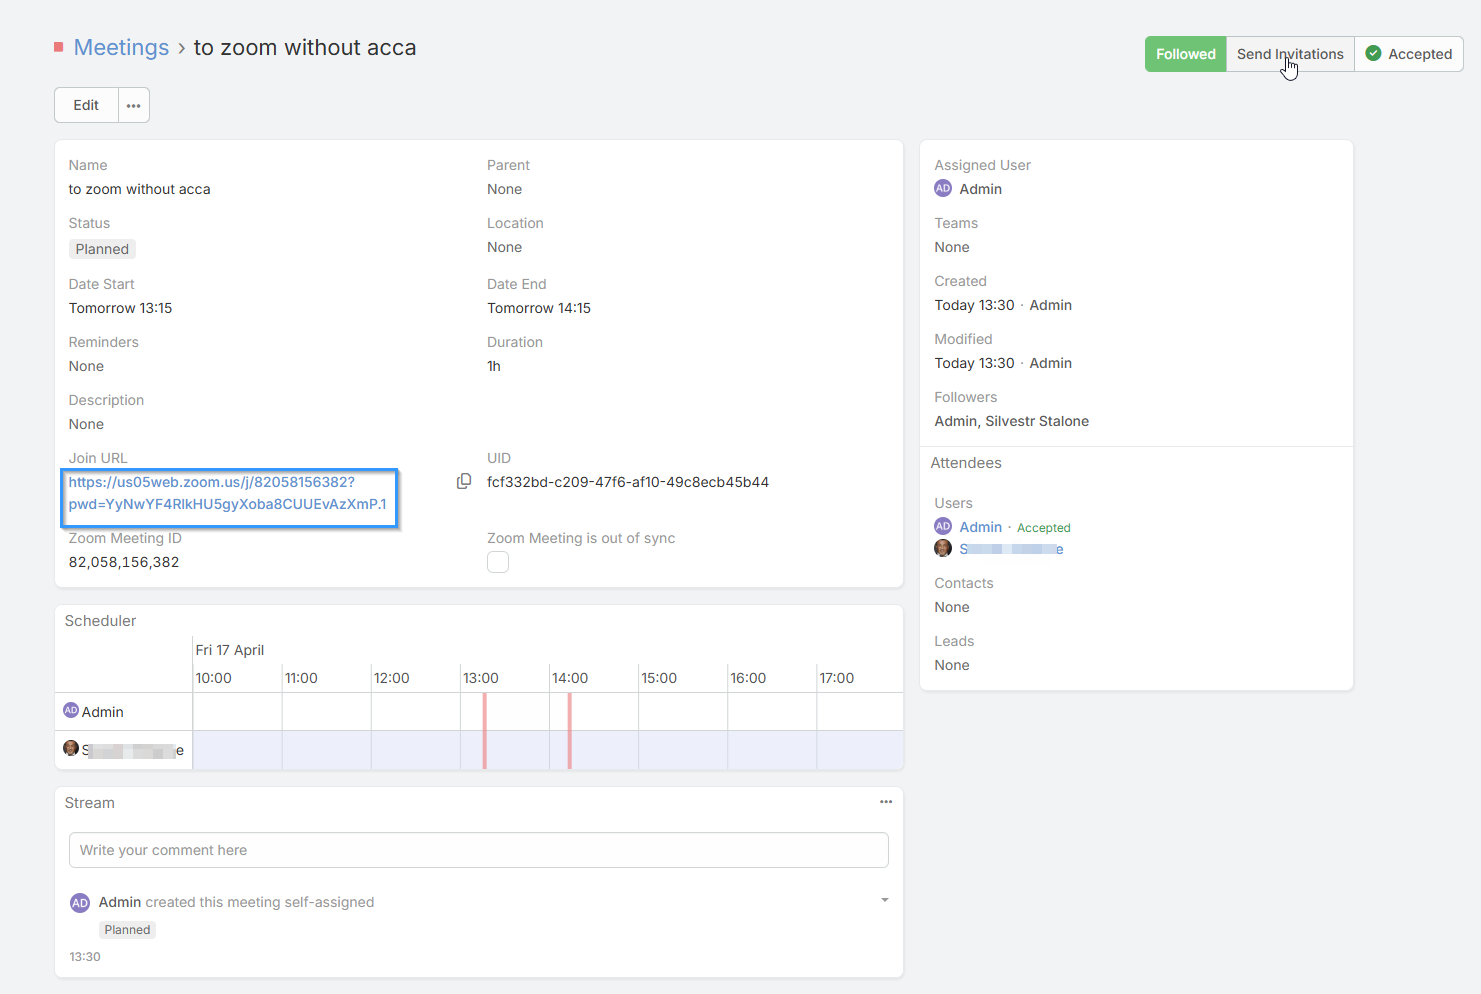Open the Stream panel three-dot menu
1481x994 pixels.
pos(886,802)
